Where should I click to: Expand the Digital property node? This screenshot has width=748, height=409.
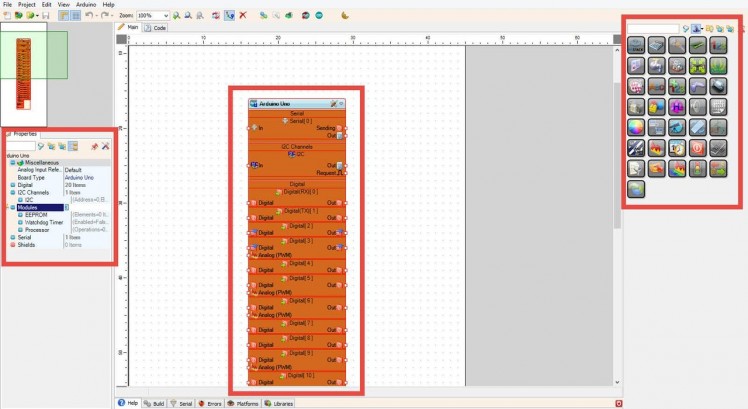(x=12, y=185)
